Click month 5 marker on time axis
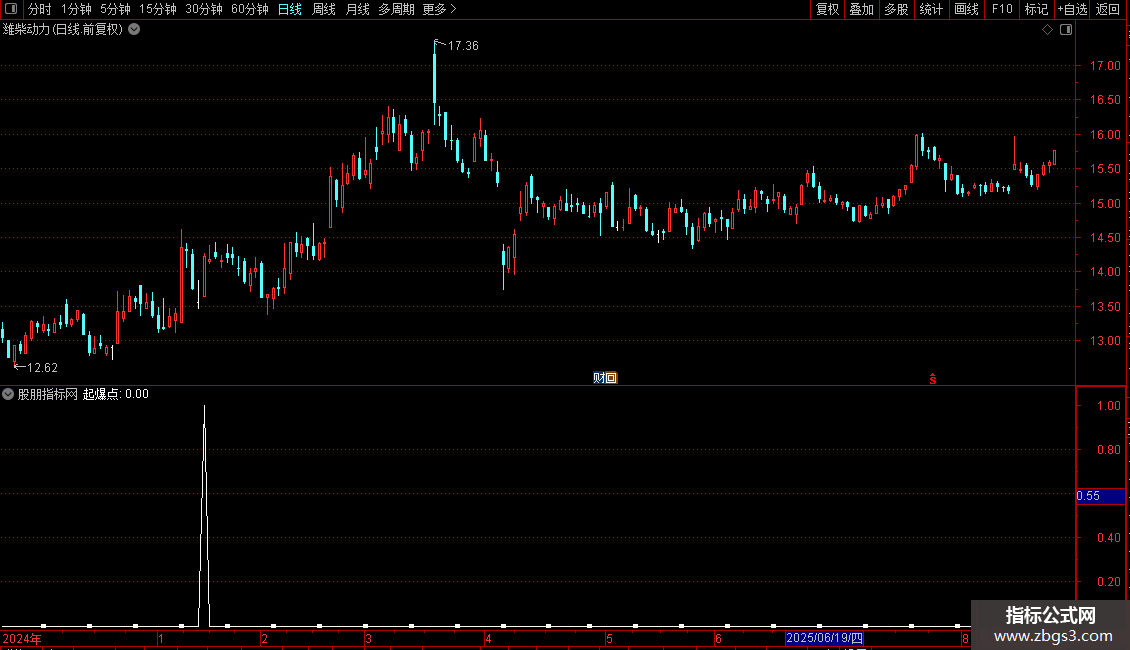Screen dimensions: 1130x650 (609, 639)
